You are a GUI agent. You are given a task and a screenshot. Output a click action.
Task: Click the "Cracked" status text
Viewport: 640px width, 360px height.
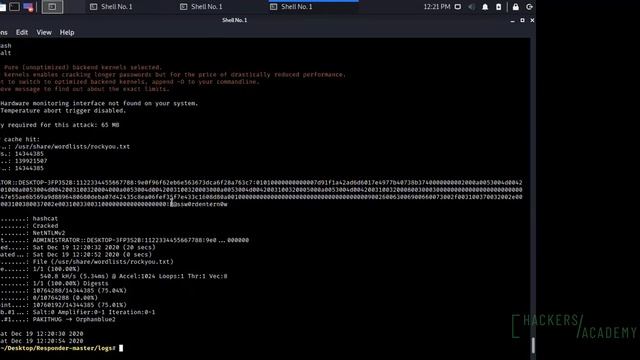pos(45,226)
